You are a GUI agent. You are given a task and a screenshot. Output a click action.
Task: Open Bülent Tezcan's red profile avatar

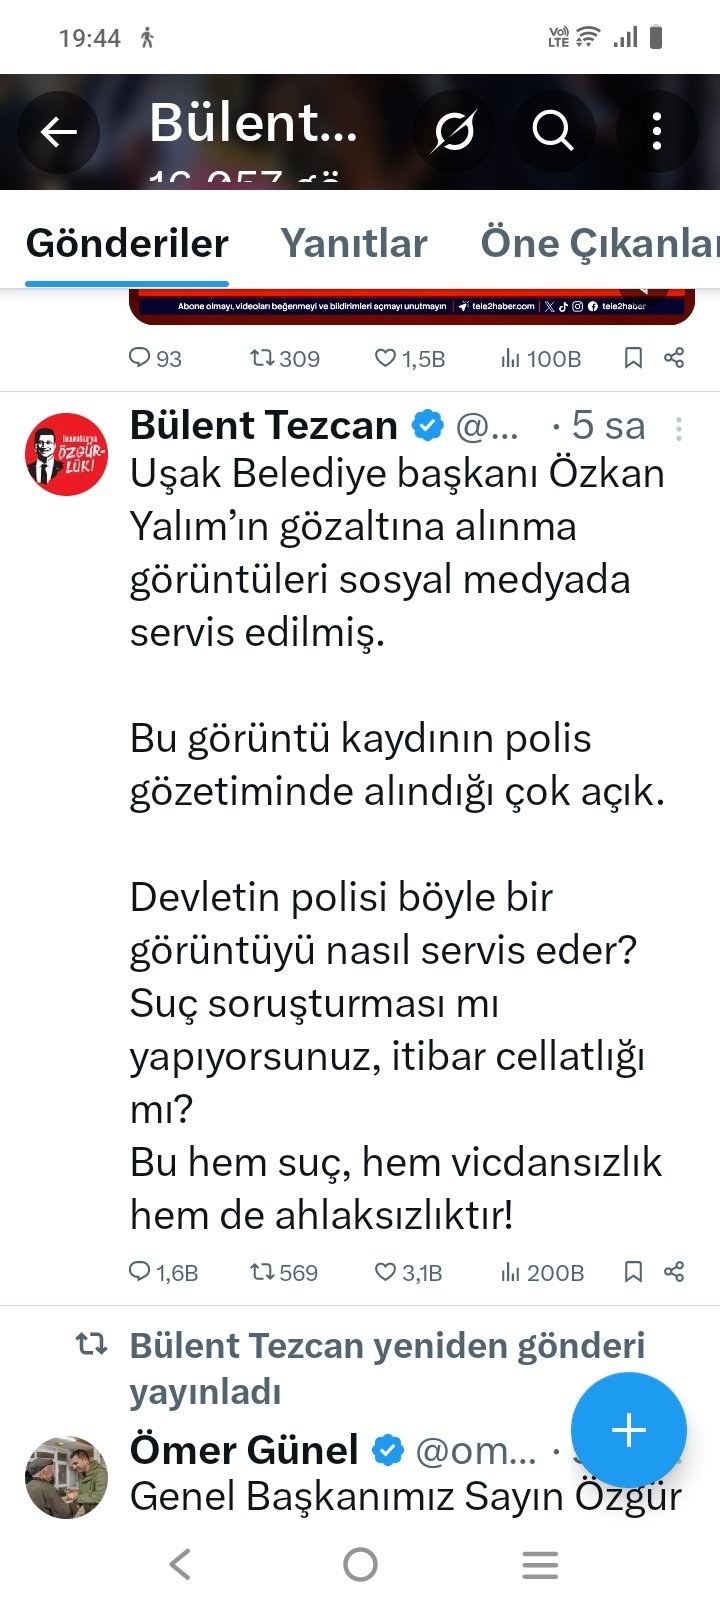[67, 455]
